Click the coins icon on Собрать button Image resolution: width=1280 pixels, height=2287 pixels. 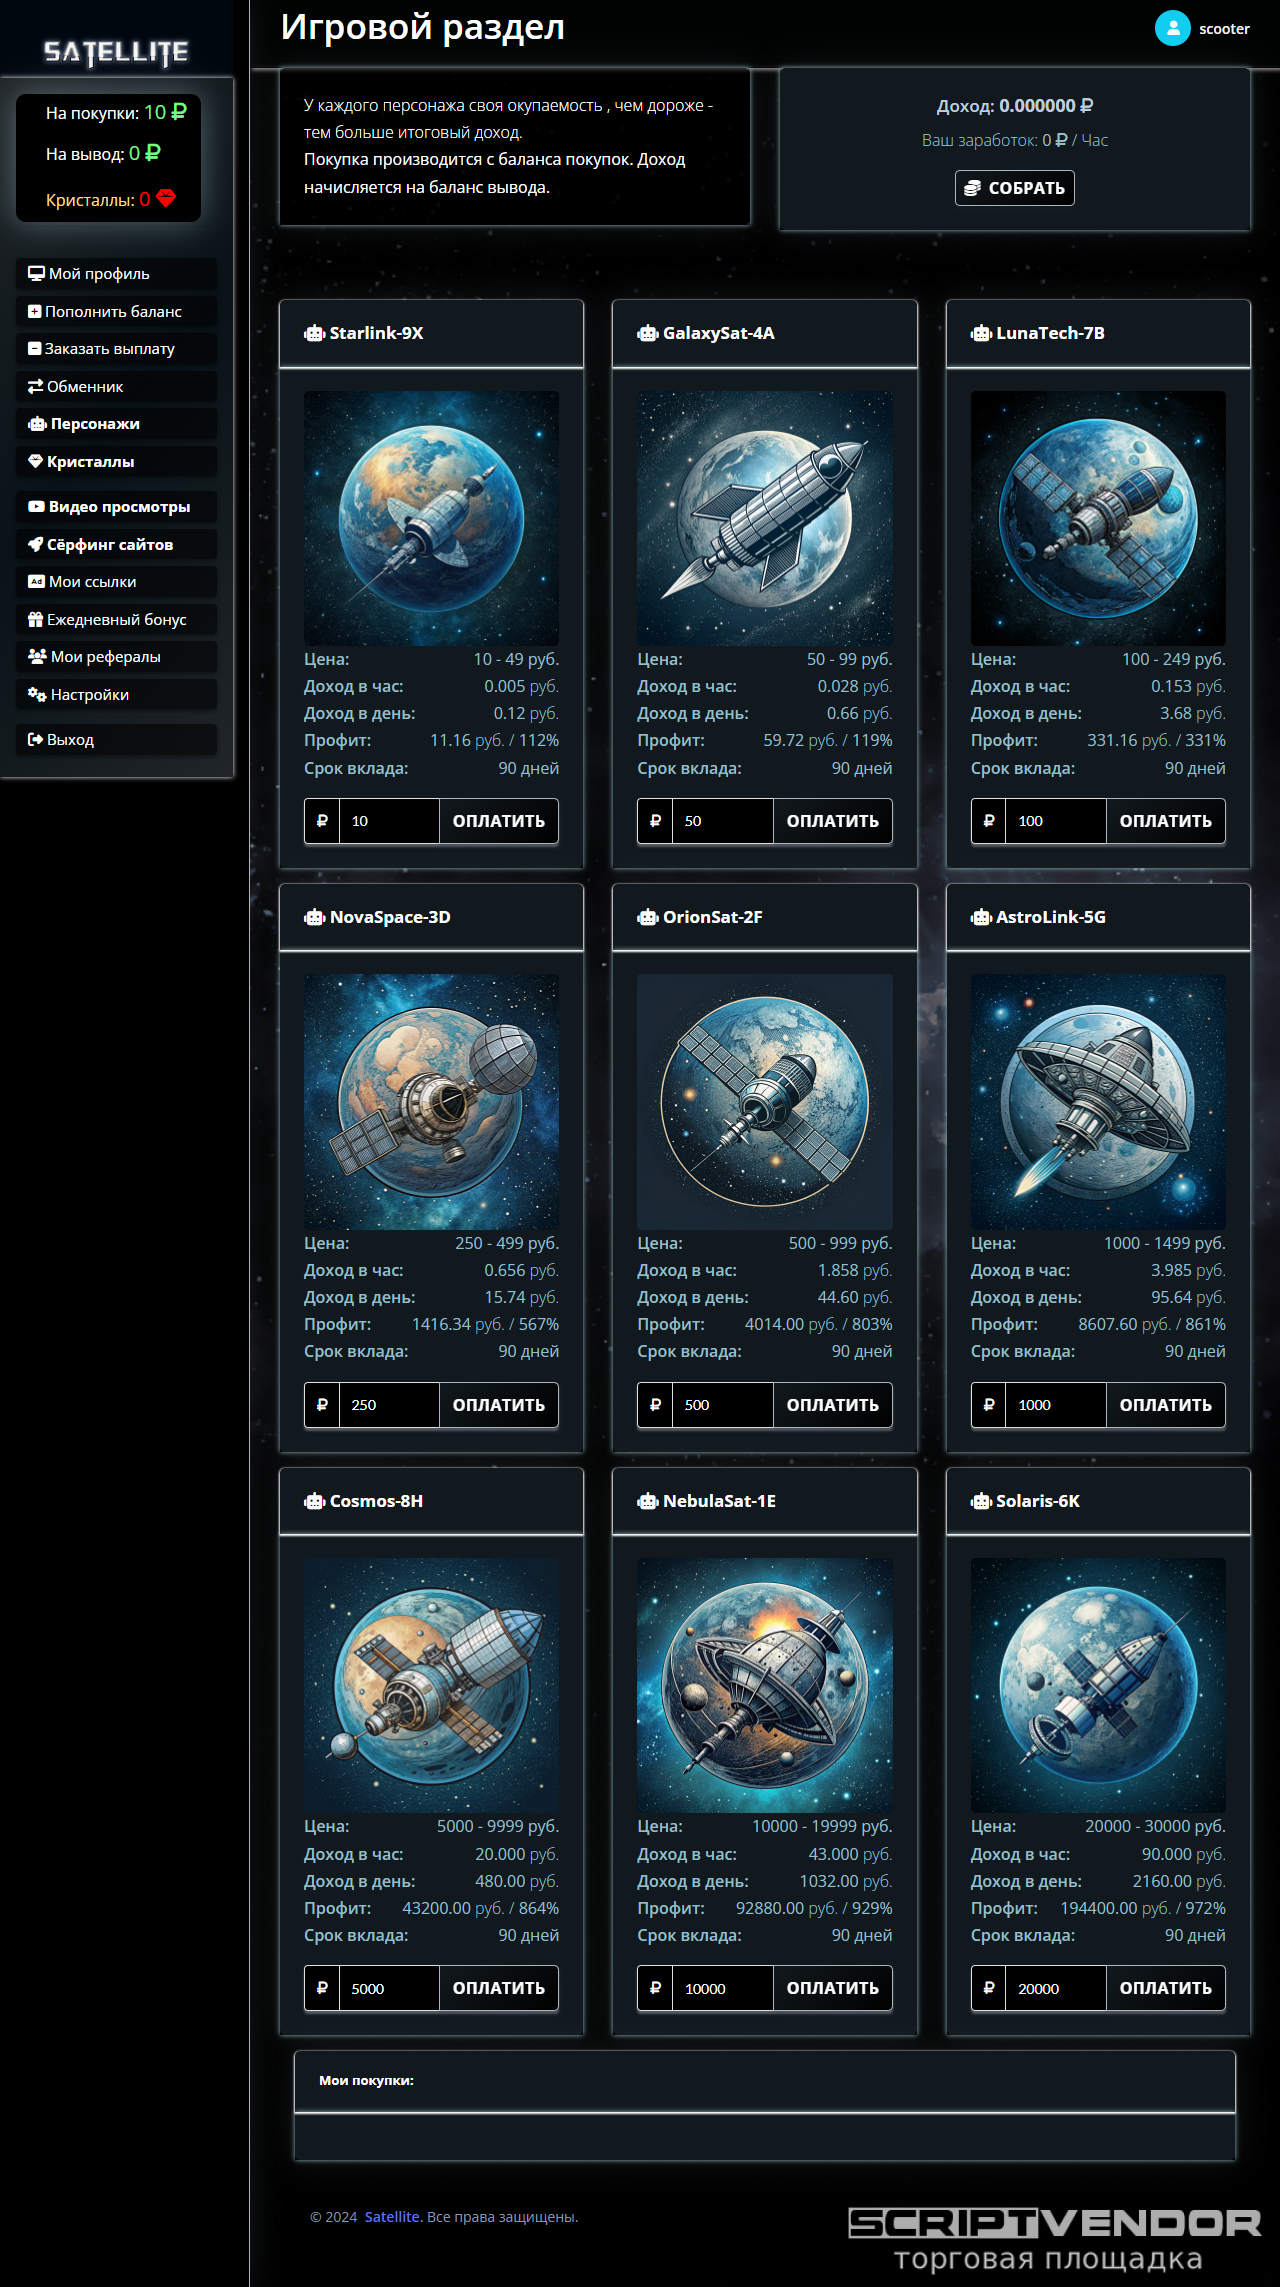(x=972, y=188)
